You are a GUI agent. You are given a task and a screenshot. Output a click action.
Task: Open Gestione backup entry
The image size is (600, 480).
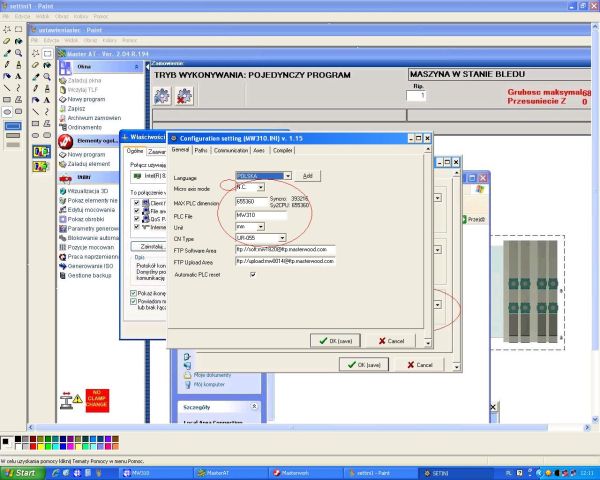[x=86, y=275]
